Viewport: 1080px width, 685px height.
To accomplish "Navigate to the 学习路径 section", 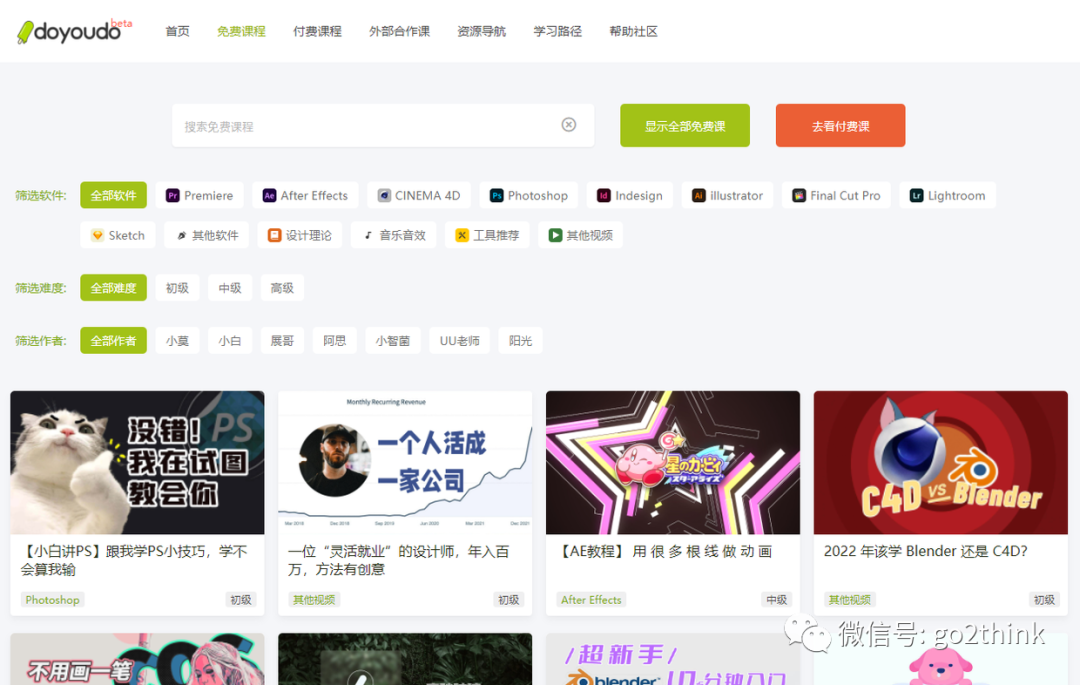I will tap(557, 31).
